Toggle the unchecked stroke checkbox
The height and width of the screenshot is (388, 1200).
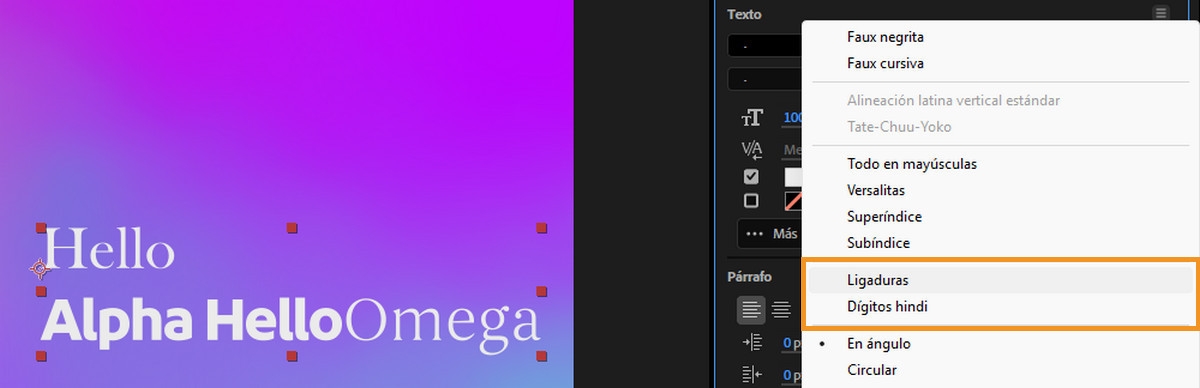751,200
